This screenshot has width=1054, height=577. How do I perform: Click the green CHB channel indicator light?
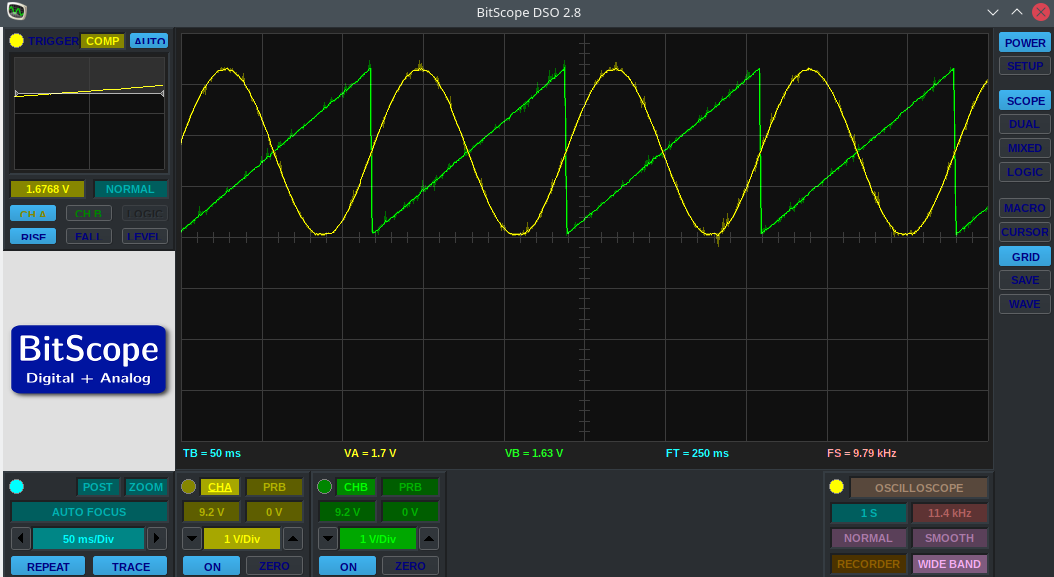pyautogui.click(x=324, y=487)
